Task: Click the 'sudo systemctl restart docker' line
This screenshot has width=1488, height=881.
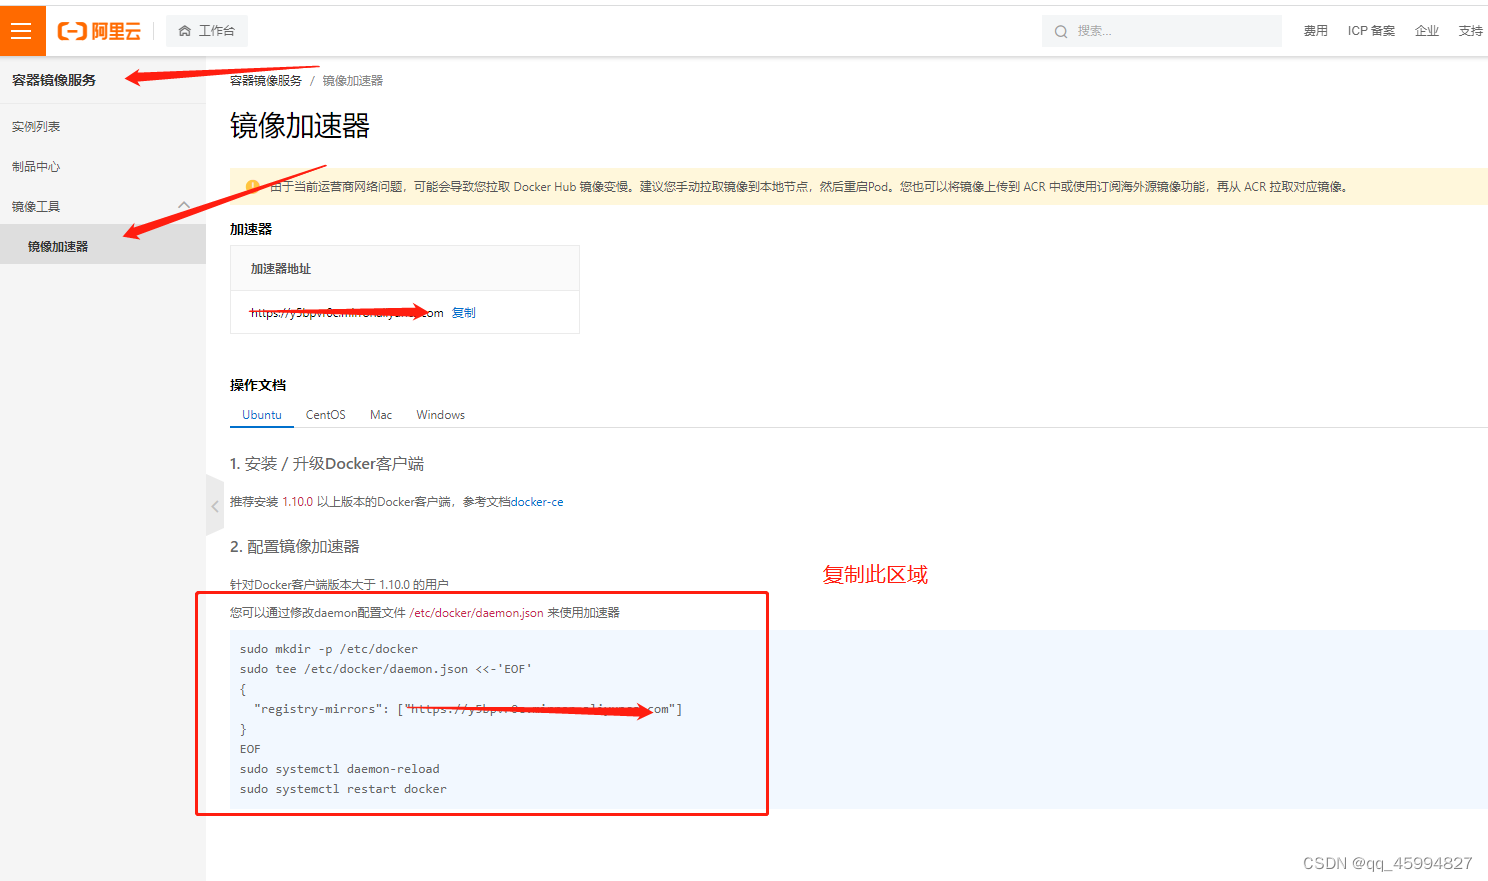Action: [x=343, y=789]
